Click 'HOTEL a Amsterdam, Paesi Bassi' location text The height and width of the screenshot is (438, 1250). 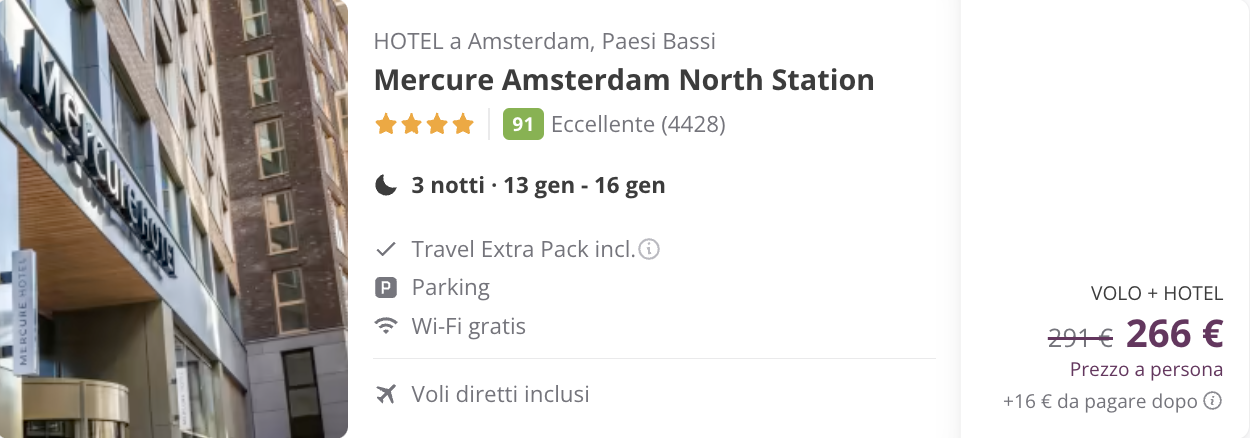[x=544, y=42]
